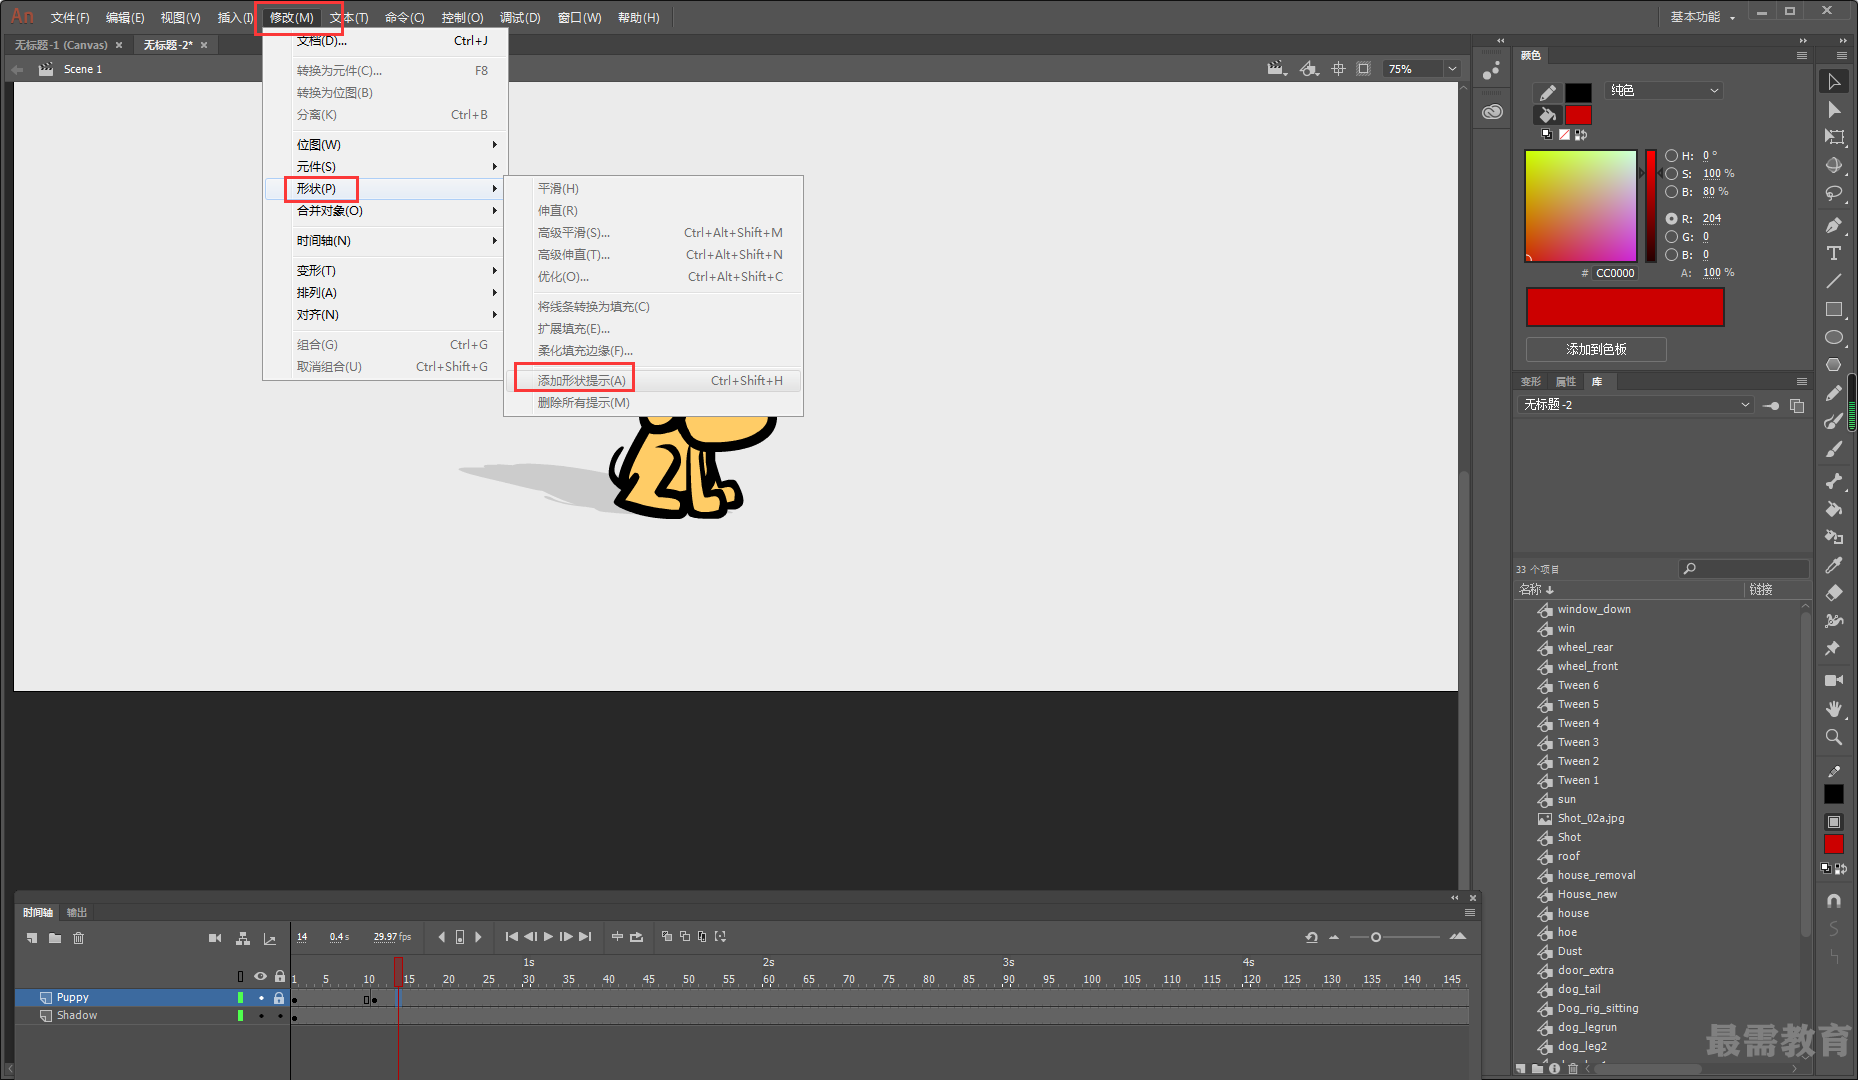Select the S saturation radio button
Screen dimensions: 1858x1080
pyautogui.click(x=1671, y=174)
